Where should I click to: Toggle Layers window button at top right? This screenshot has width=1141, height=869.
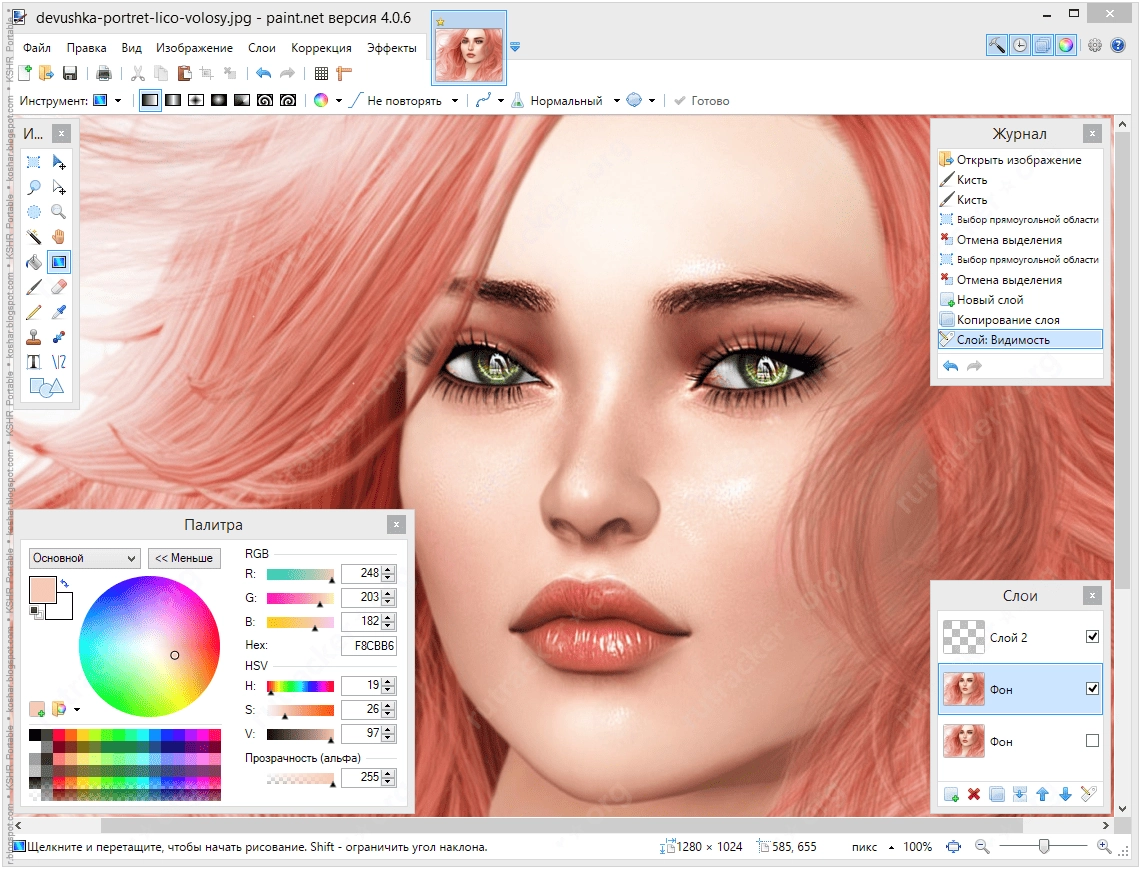[x=1043, y=45]
